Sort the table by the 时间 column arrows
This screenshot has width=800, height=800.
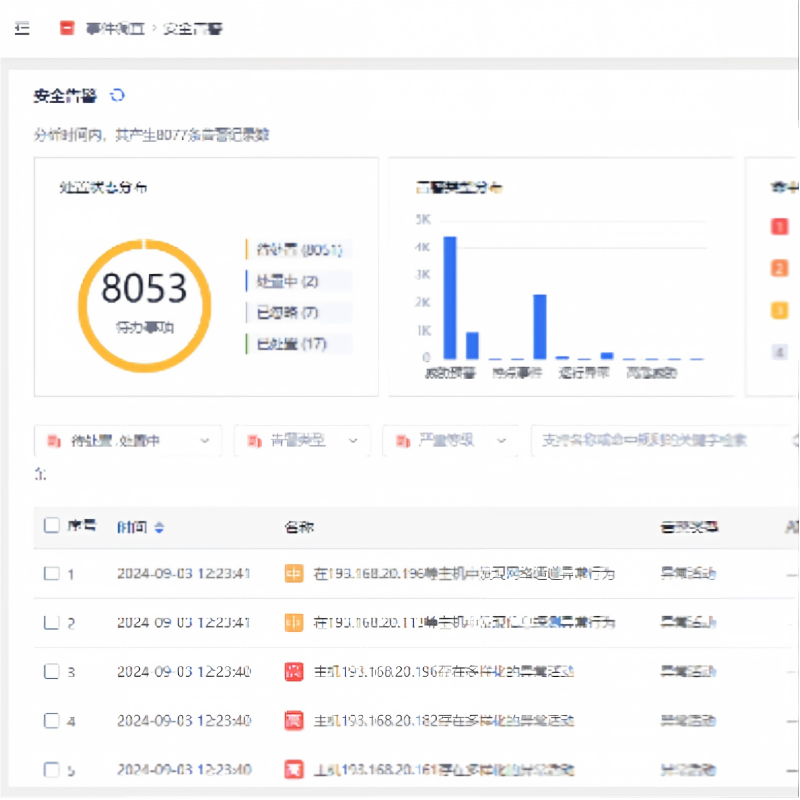click(159, 527)
